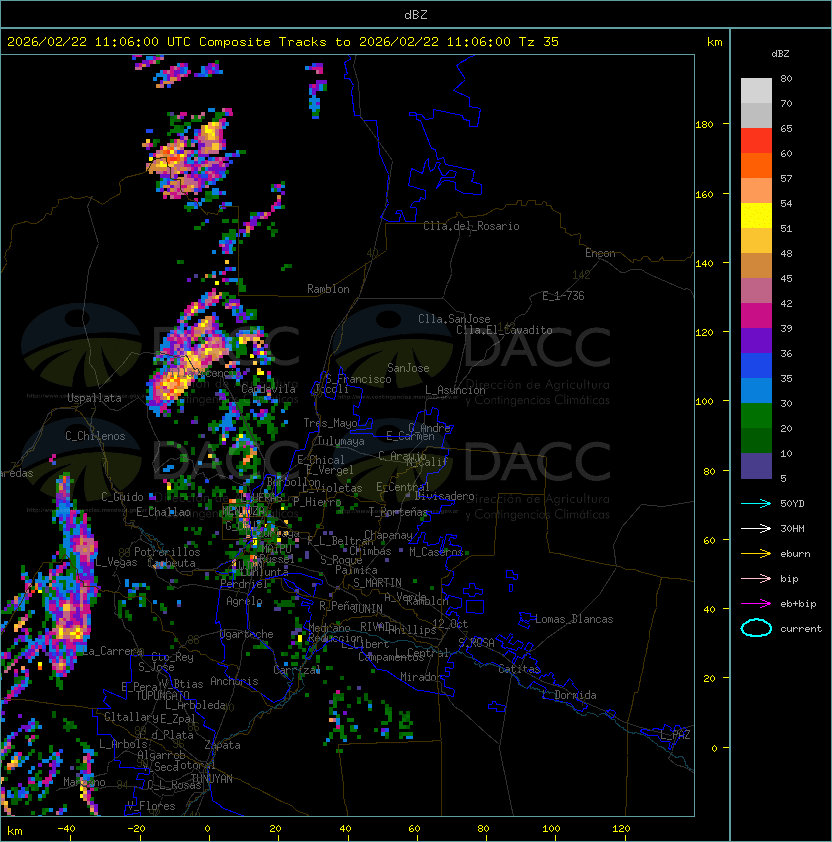Click the 'Carrizal' map label
The height and width of the screenshot is (842, 832).
pos(297,670)
